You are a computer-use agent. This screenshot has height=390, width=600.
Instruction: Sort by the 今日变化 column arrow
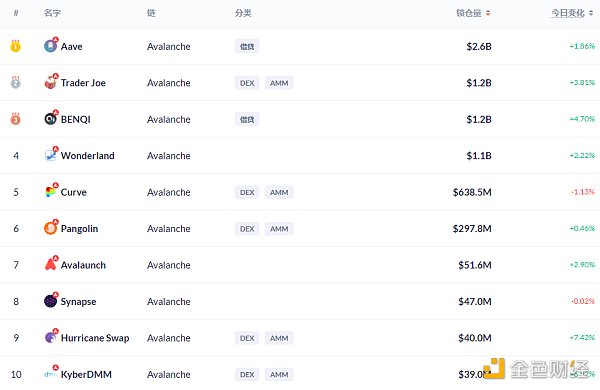click(x=591, y=13)
